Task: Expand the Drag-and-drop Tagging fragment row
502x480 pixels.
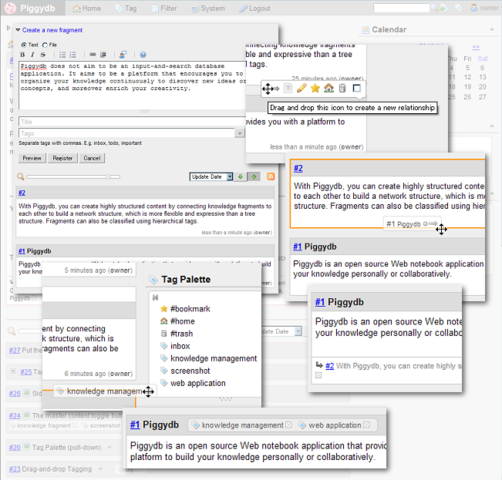Action: coord(100,469)
